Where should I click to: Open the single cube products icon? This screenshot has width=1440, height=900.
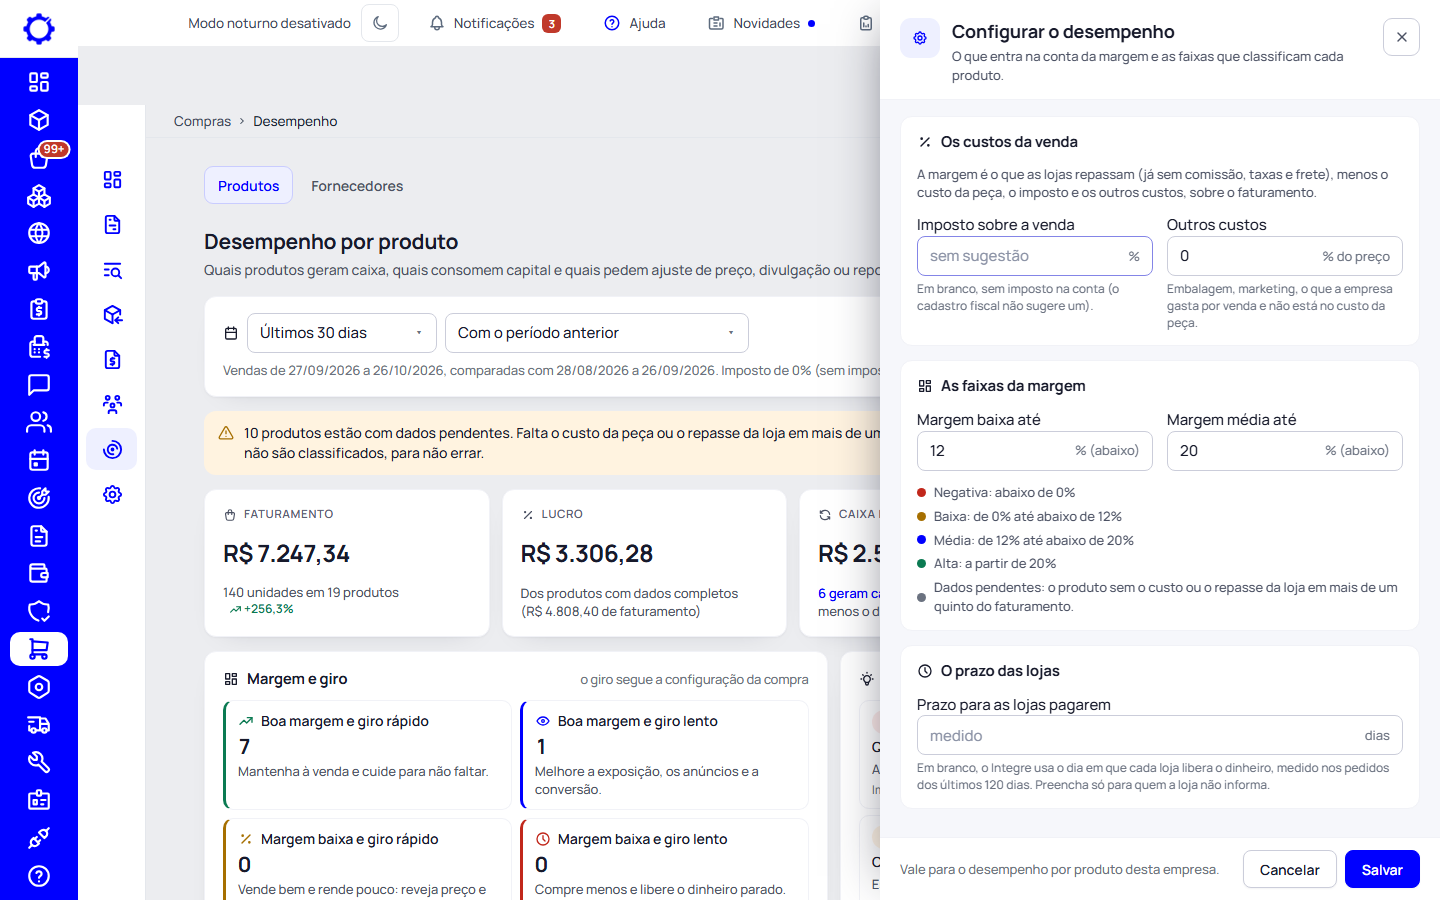point(39,120)
